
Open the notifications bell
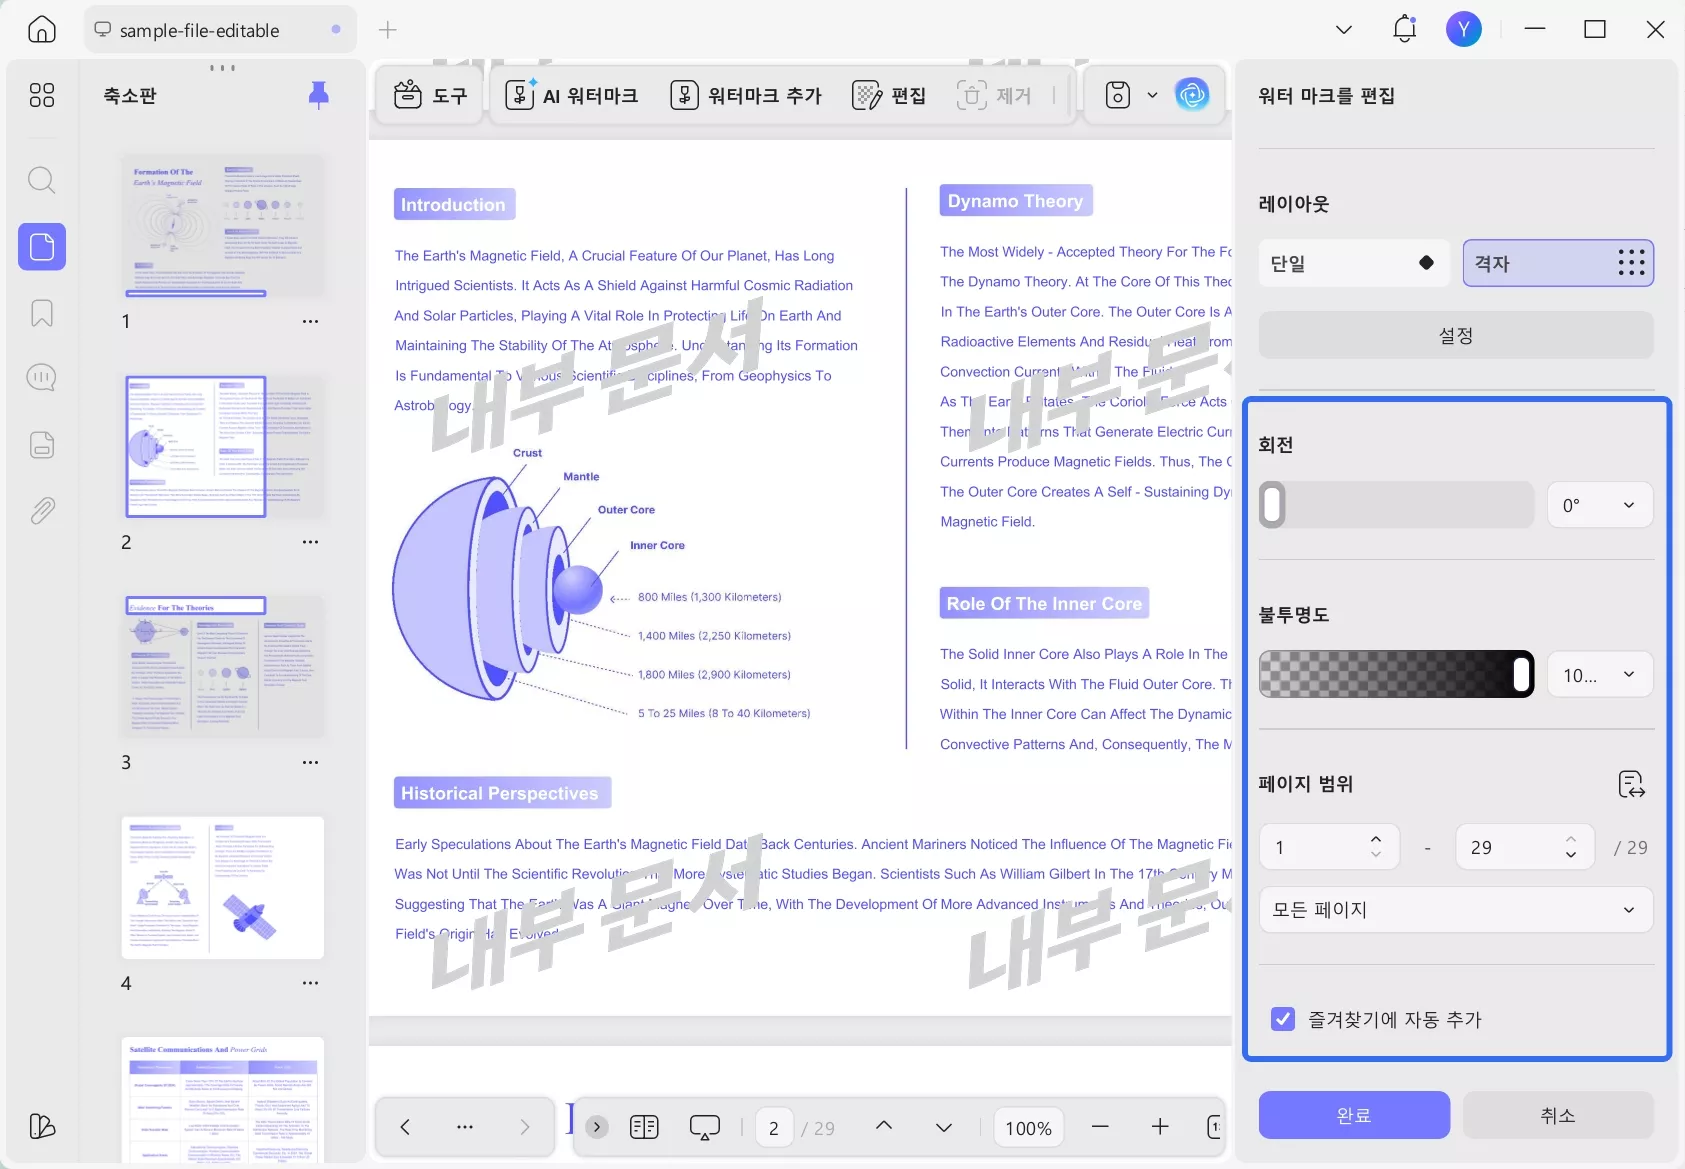pyautogui.click(x=1404, y=29)
